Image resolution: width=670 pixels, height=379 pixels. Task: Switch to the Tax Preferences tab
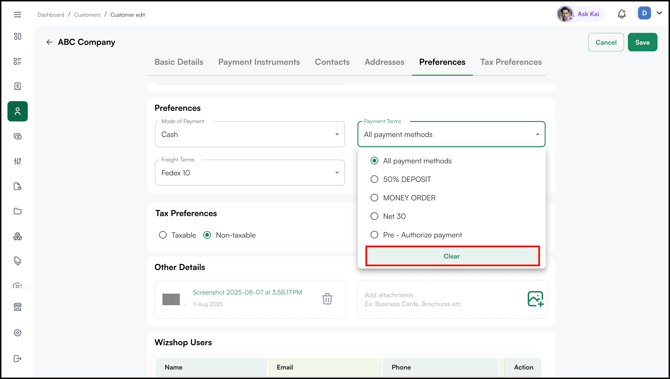click(x=511, y=62)
